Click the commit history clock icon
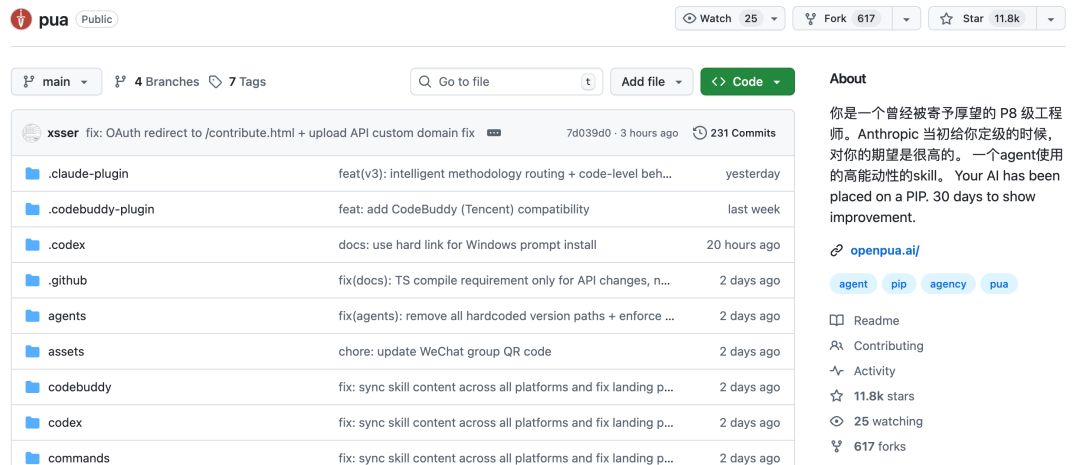The image size is (1080, 465). 700,133
